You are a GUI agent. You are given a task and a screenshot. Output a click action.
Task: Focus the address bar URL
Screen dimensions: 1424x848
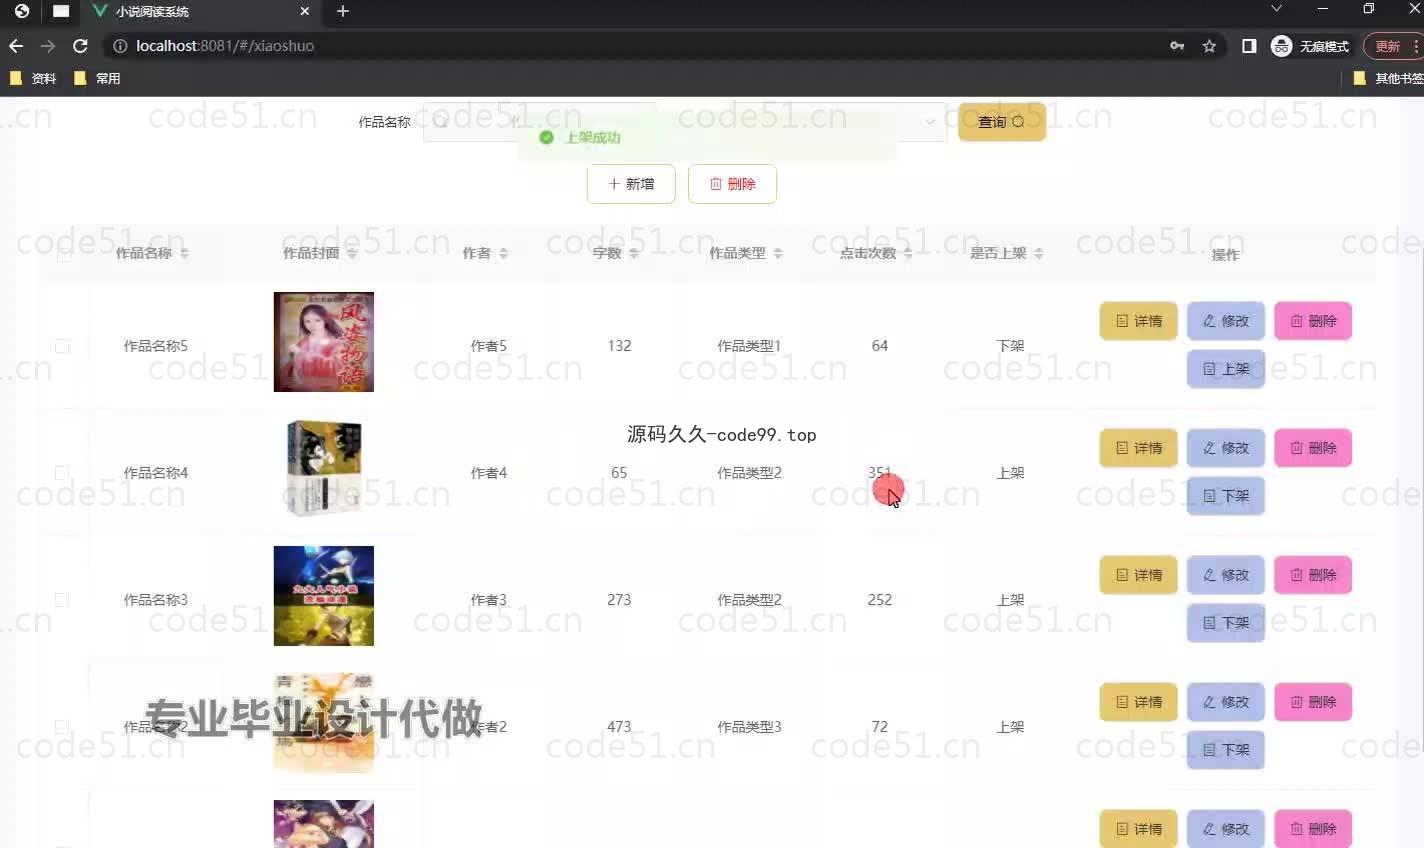(640, 46)
